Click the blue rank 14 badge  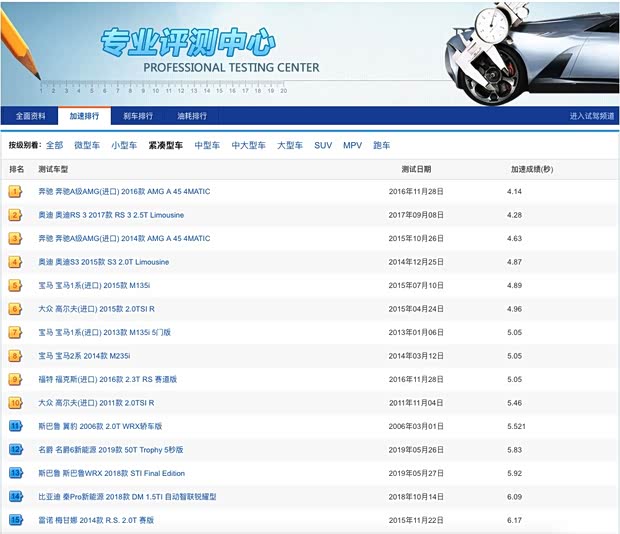click(x=16, y=497)
